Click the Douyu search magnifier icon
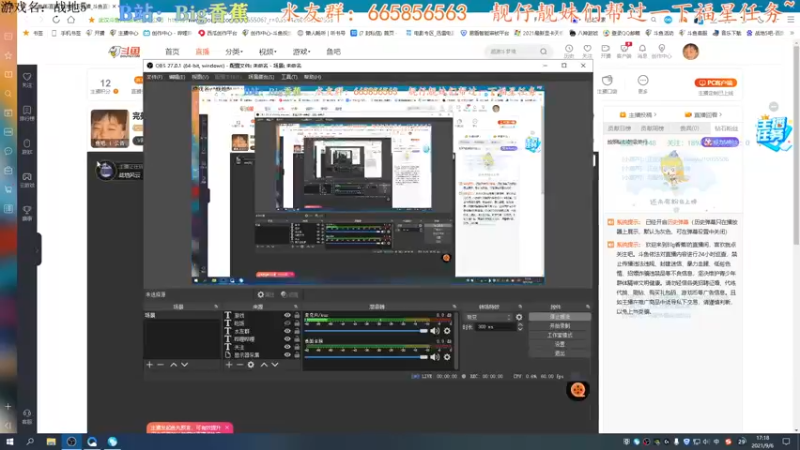 (x=543, y=52)
